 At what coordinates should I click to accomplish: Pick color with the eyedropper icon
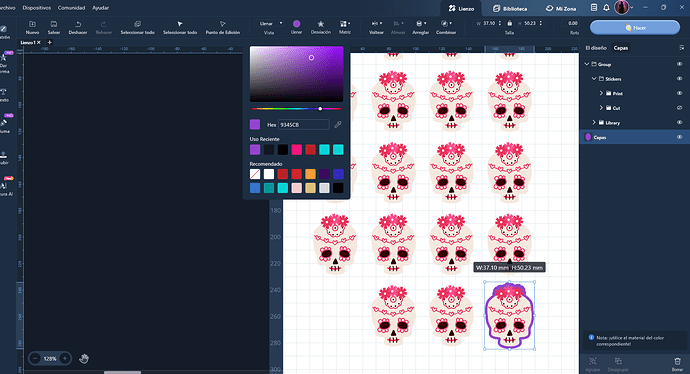click(338, 125)
